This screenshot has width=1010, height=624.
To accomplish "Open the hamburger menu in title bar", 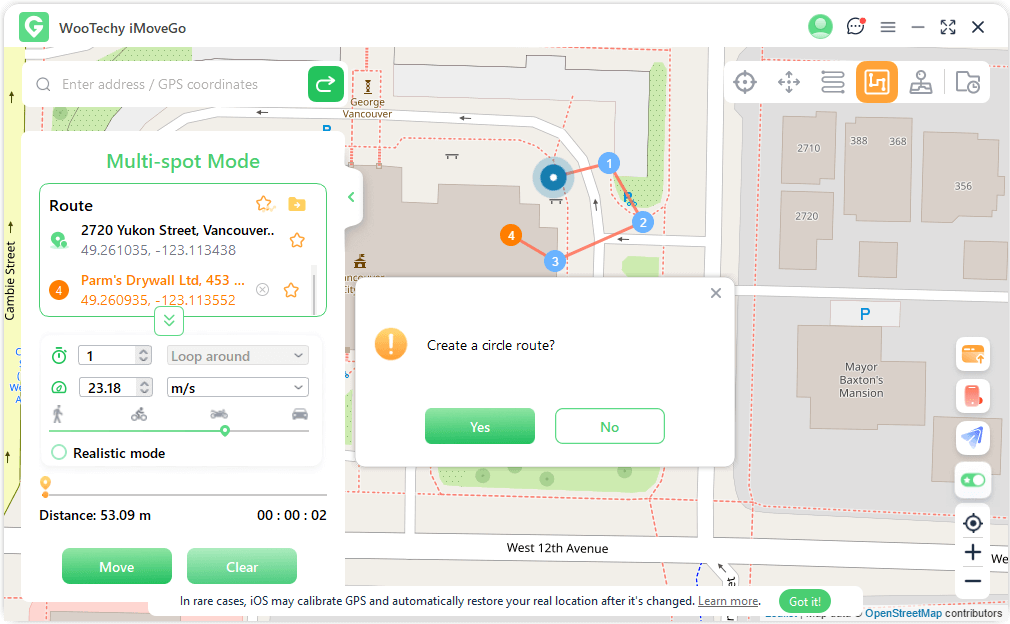I will (888, 28).
